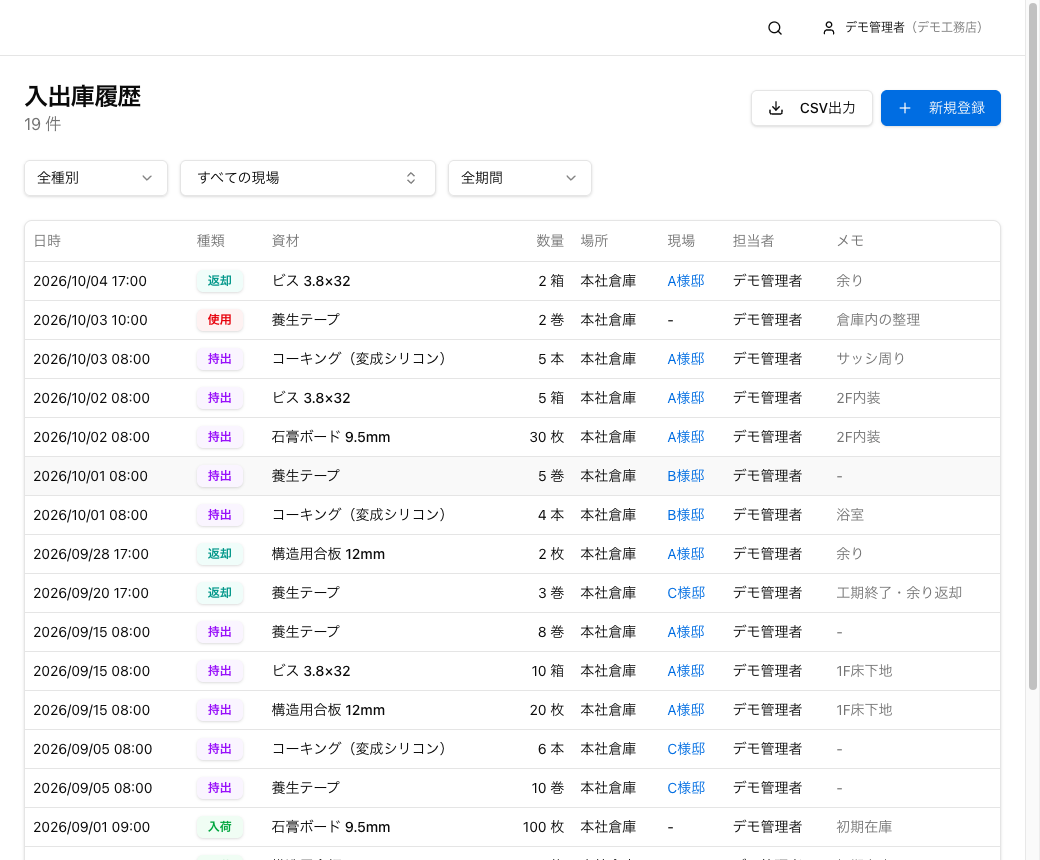
Task: Click the 19 件 record count
Action: coord(42,124)
